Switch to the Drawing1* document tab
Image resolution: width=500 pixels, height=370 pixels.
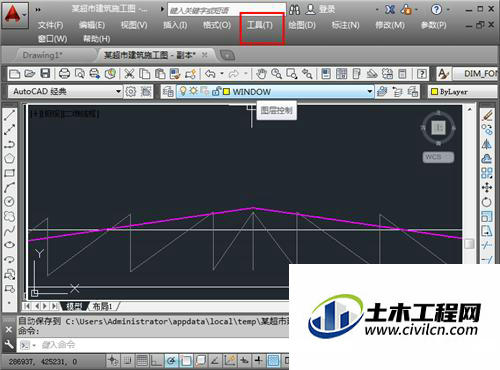[43, 55]
